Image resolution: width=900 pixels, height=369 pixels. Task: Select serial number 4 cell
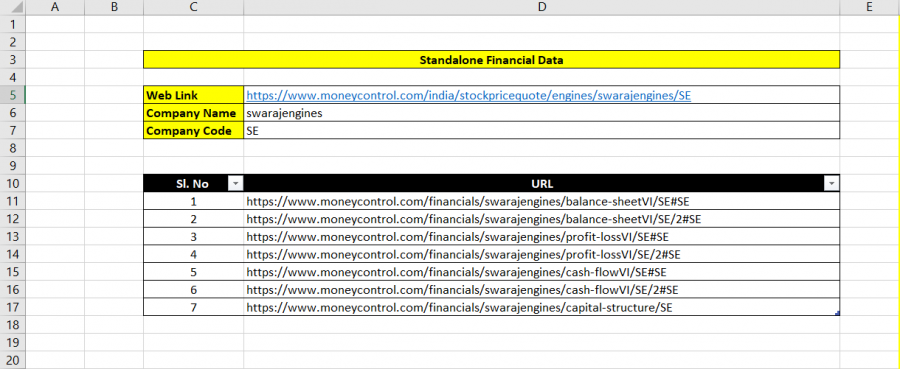(193, 254)
